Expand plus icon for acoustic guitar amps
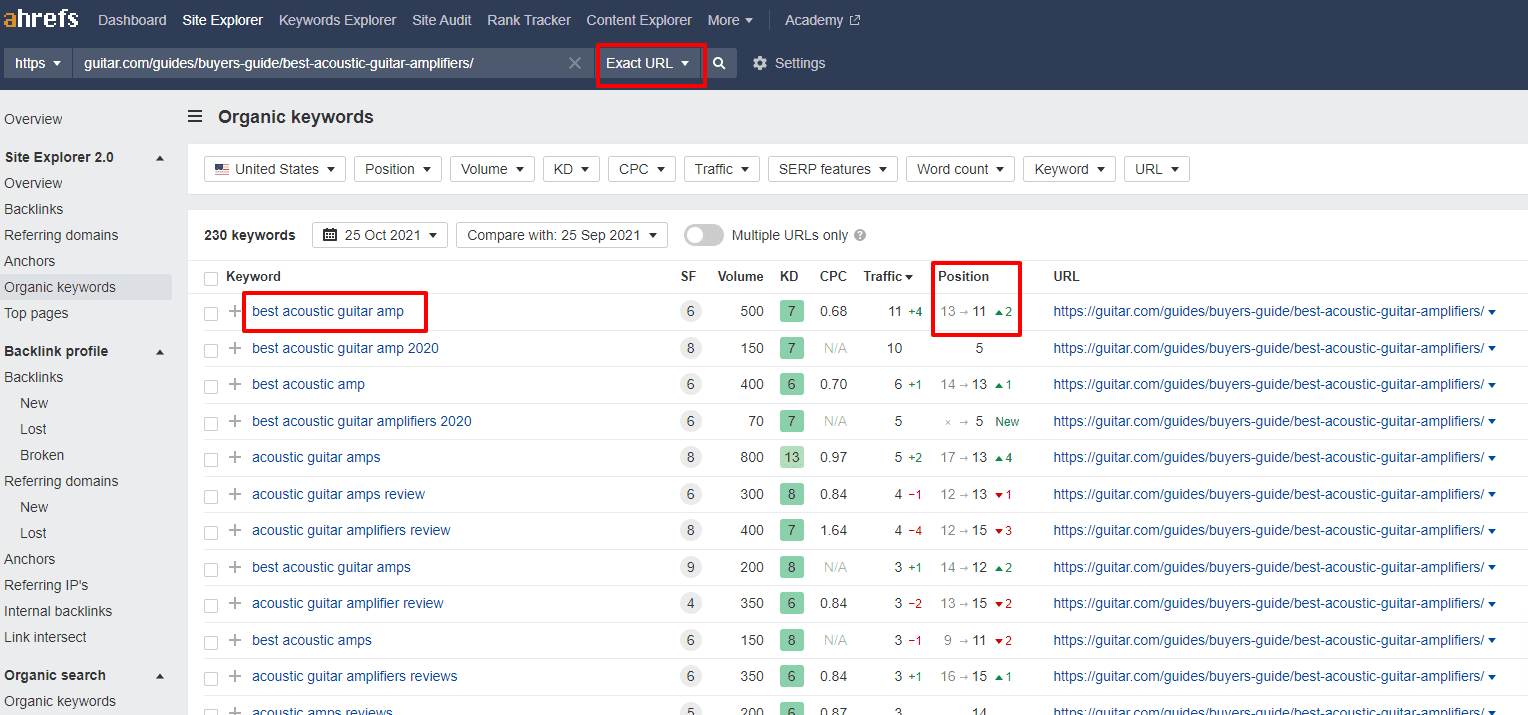The width and height of the screenshot is (1528, 715). (x=235, y=458)
